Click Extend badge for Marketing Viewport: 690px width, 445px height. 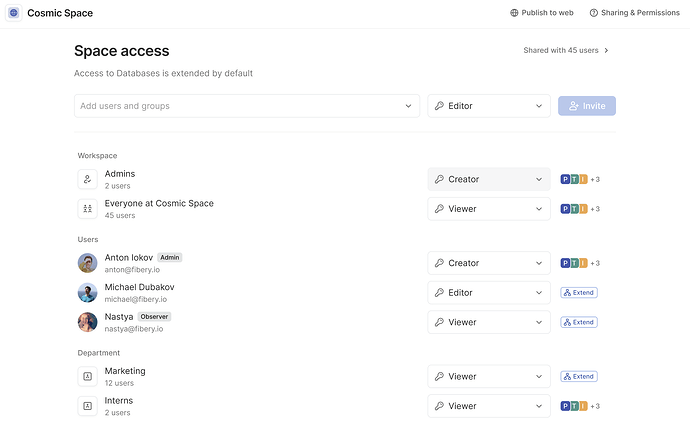coord(579,376)
